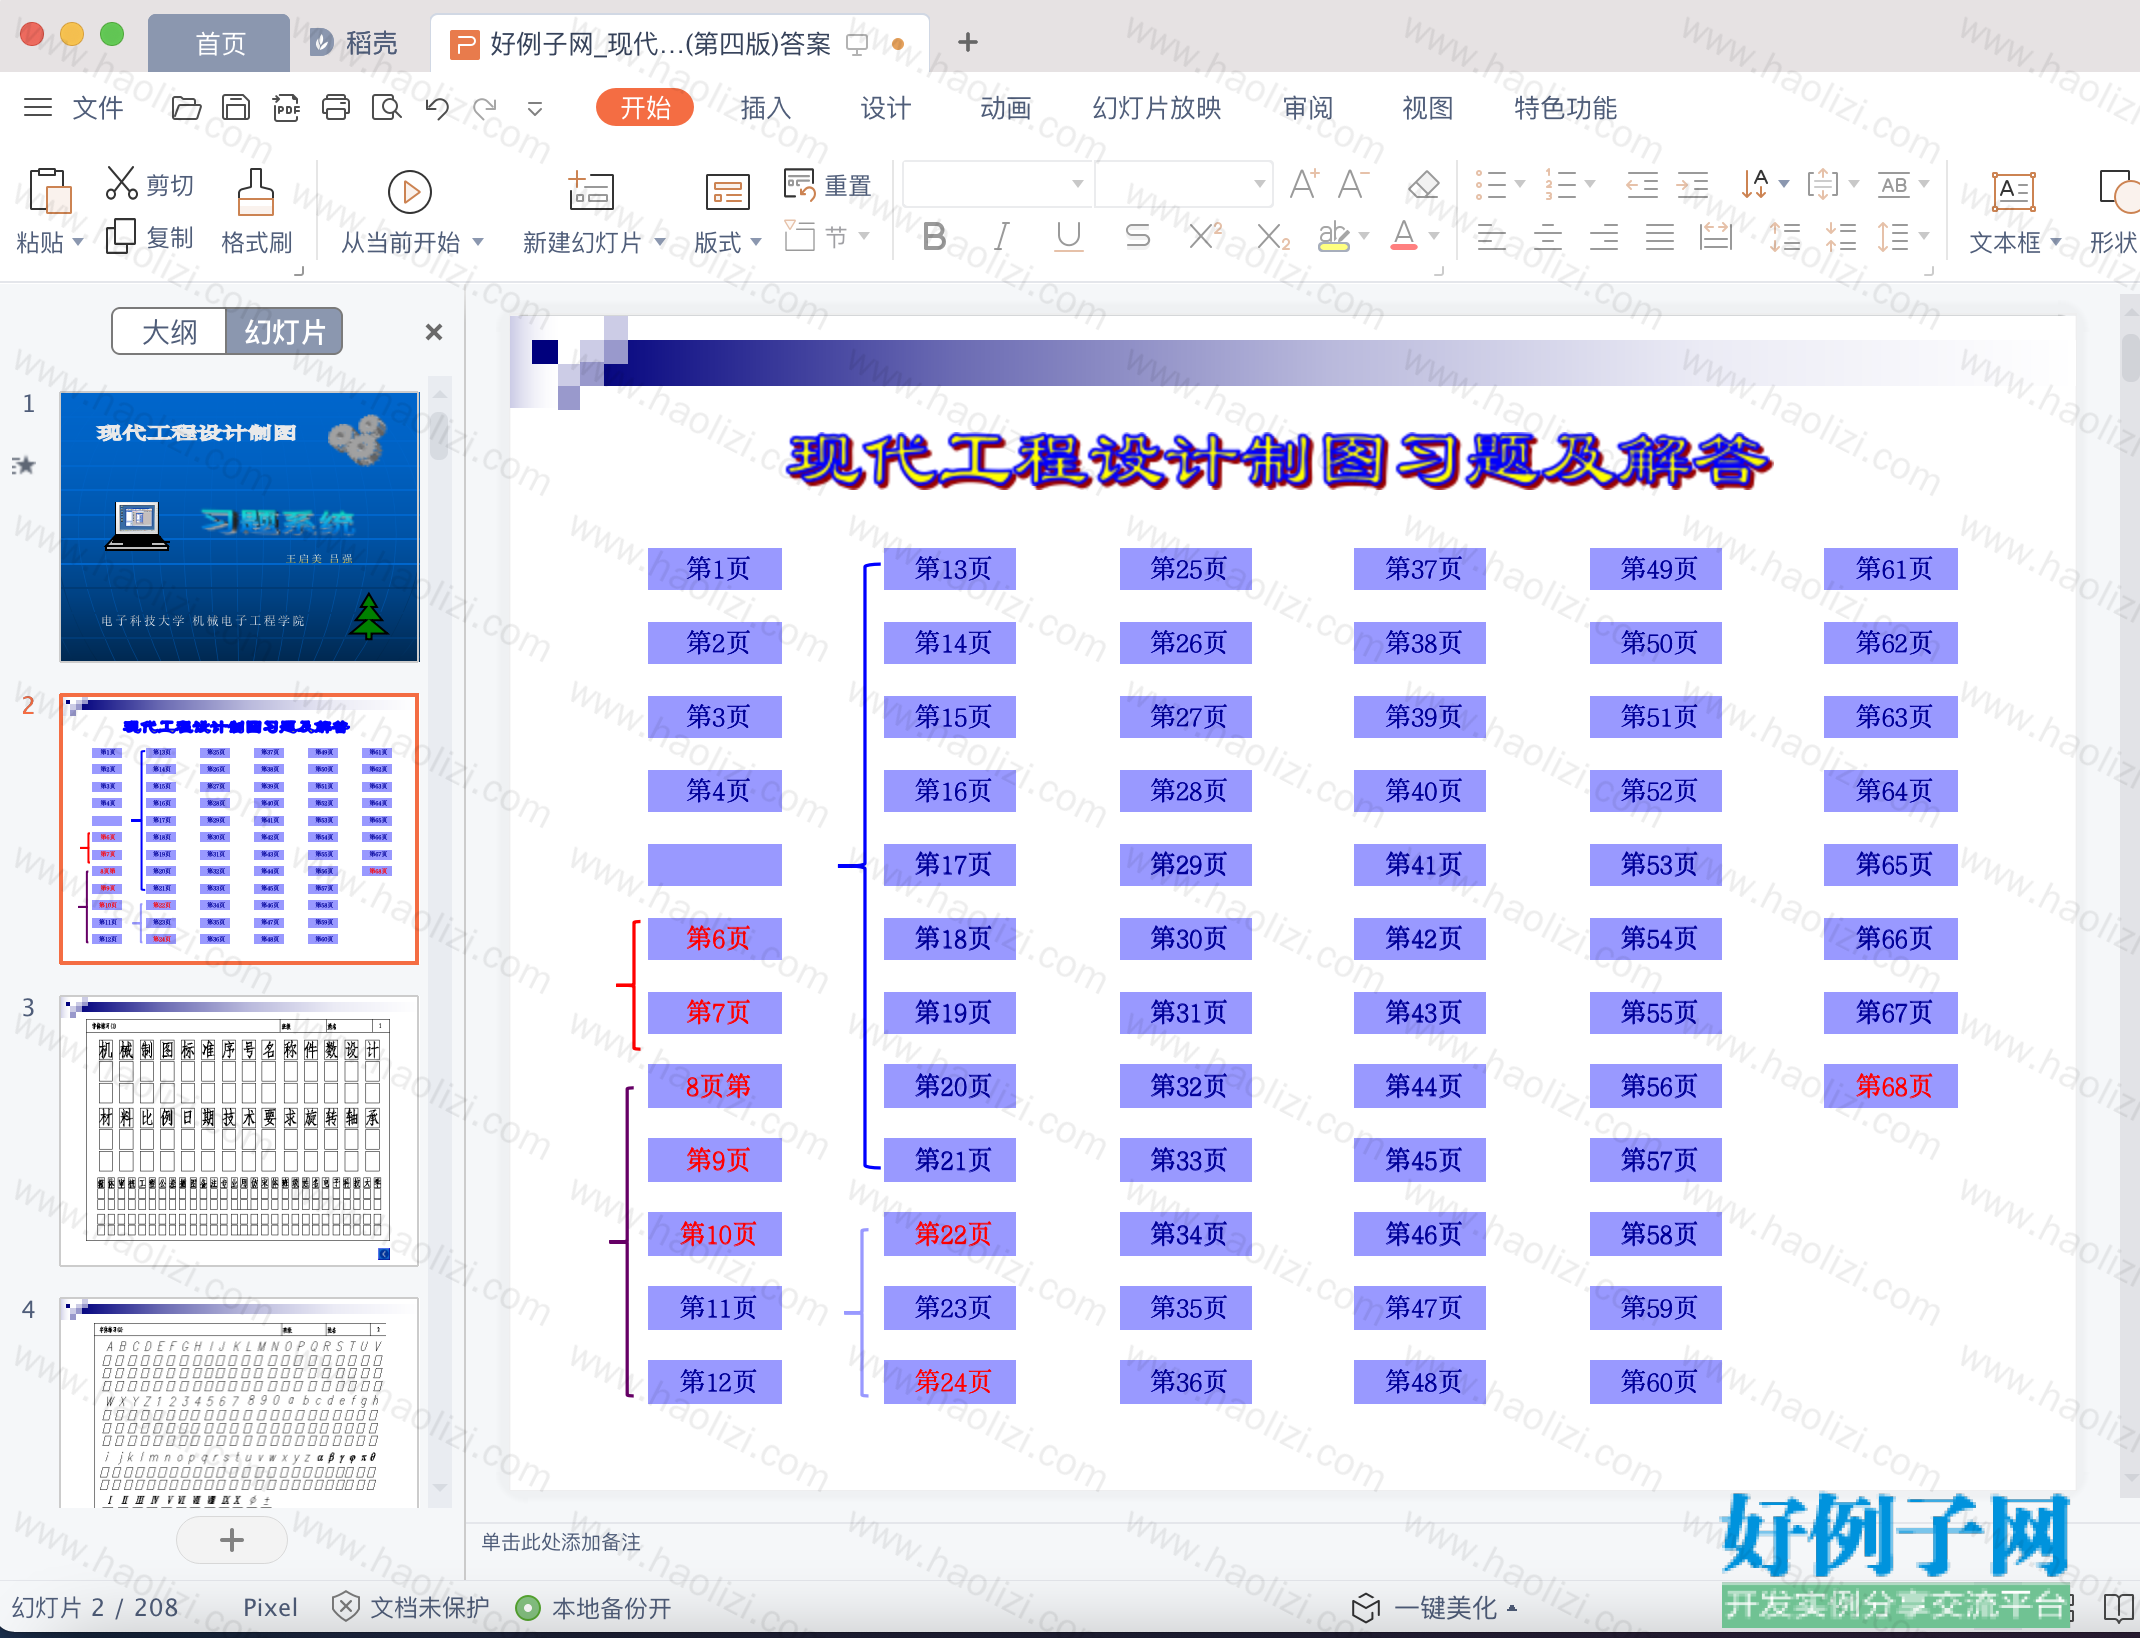Viewport: 2140px width, 1638px height.
Task: Open the font name dropdown
Action: coord(1077,184)
